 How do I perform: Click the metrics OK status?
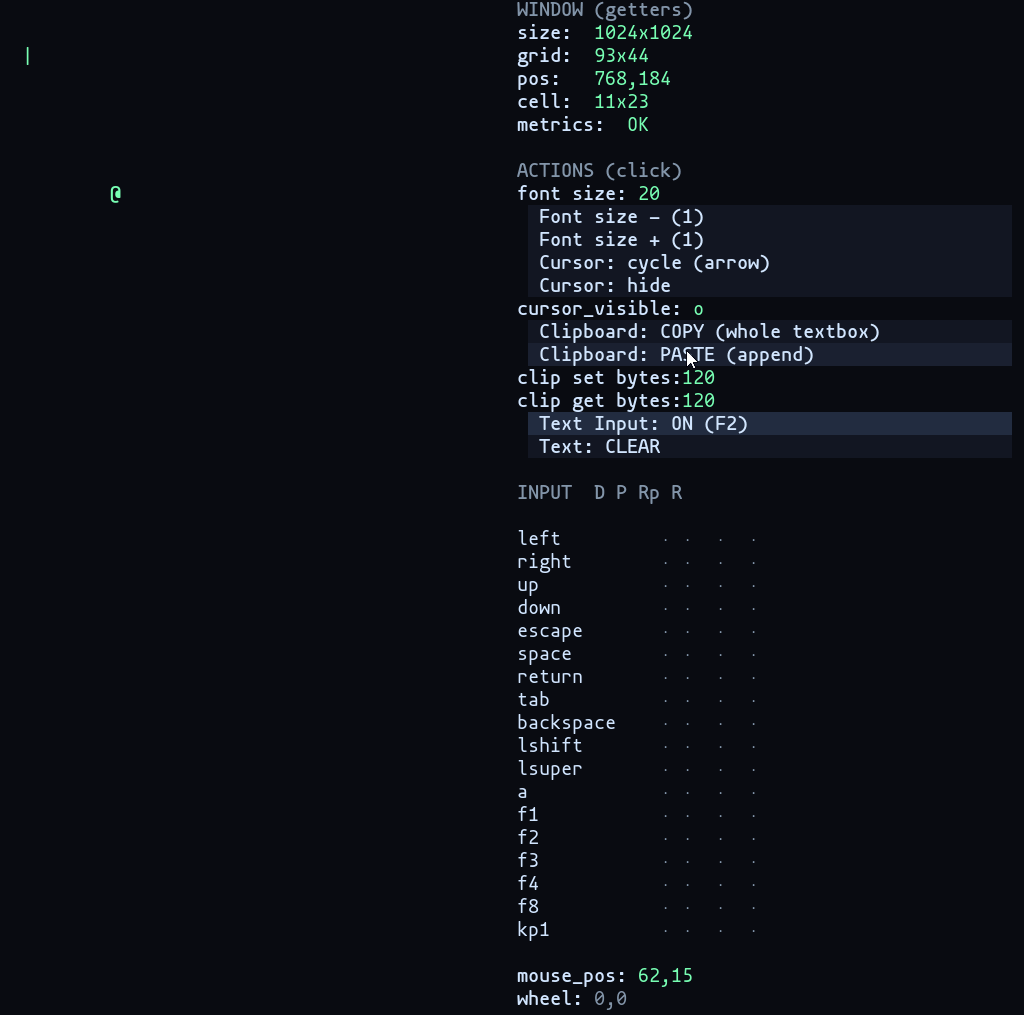pos(637,125)
